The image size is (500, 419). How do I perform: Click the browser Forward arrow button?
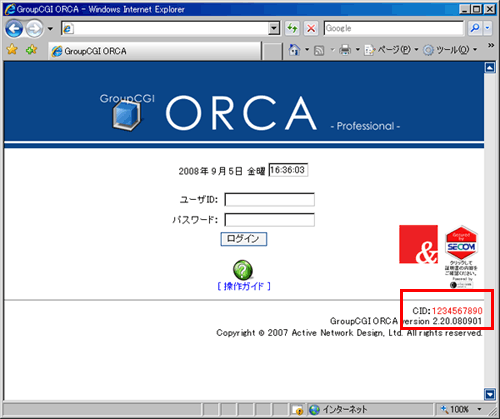(x=35, y=29)
